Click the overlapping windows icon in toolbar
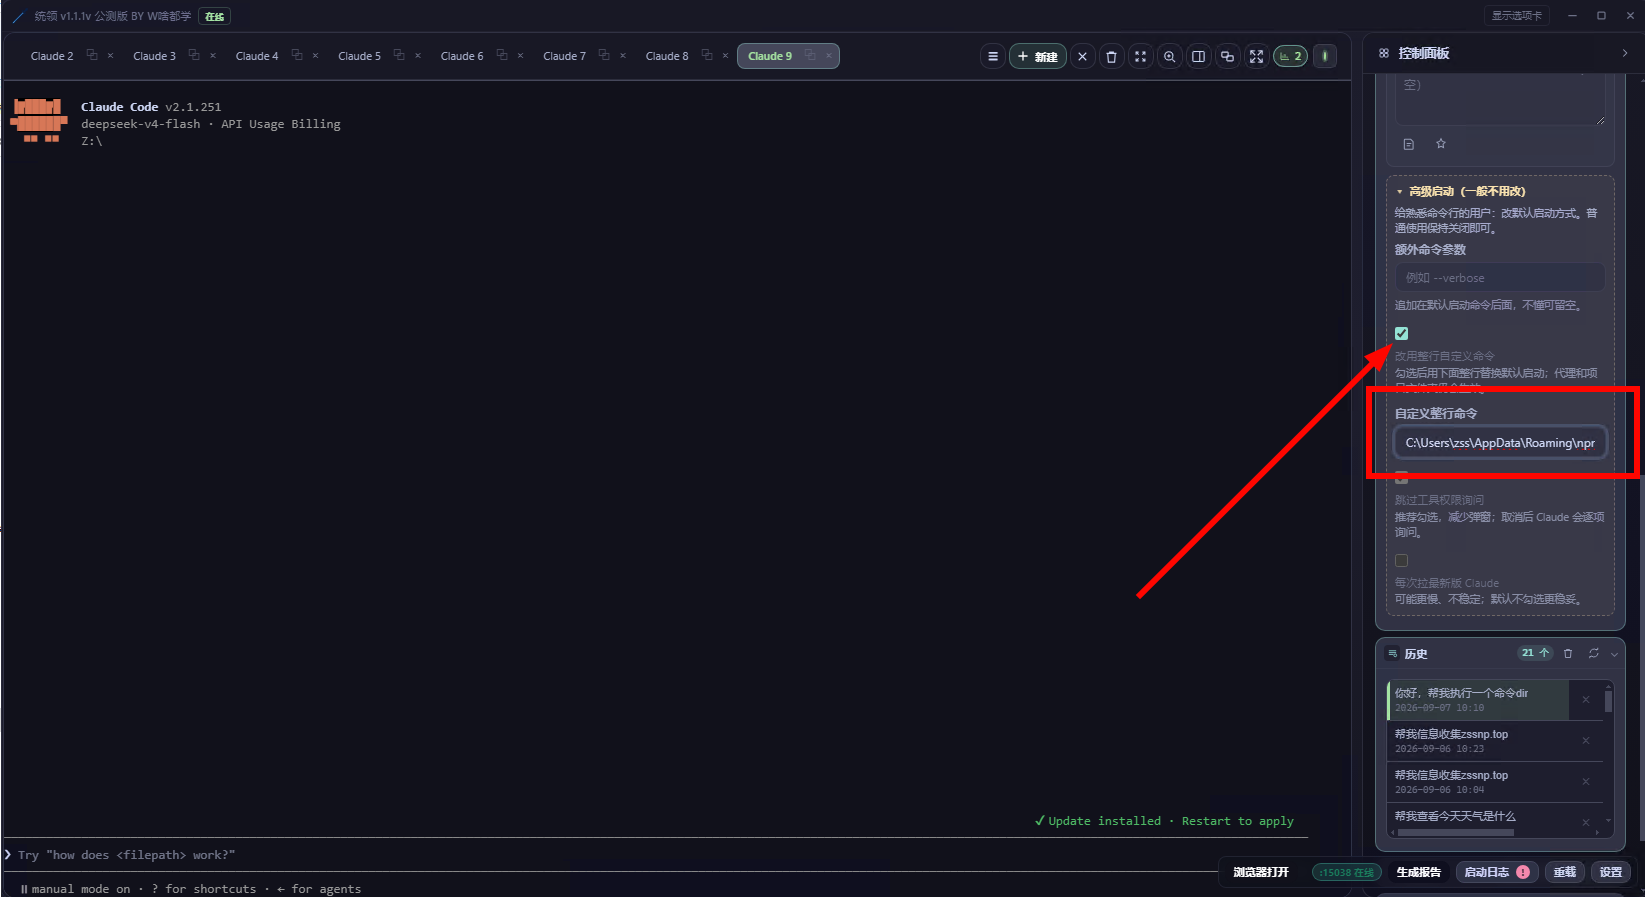This screenshot has width=1645, height=897. (1227, 57)
